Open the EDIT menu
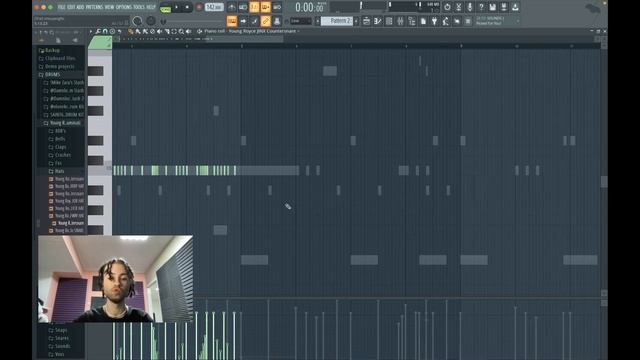This screenshot has width=640, height=360. pyautogui.click(x=71, y=7)
